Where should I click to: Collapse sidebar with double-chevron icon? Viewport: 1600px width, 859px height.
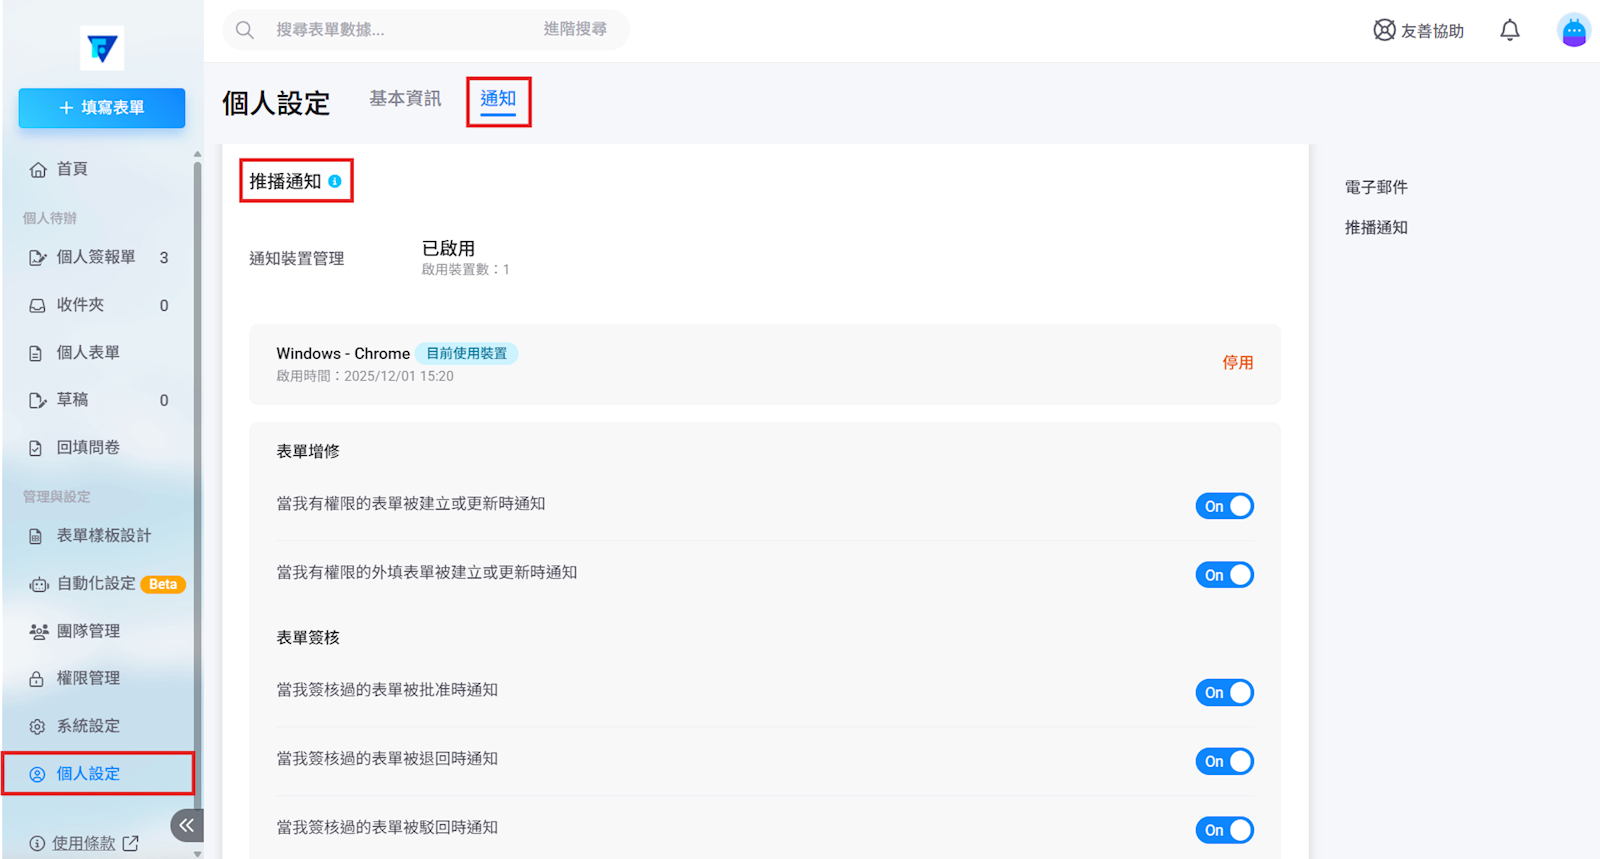[x=186, y=825]
